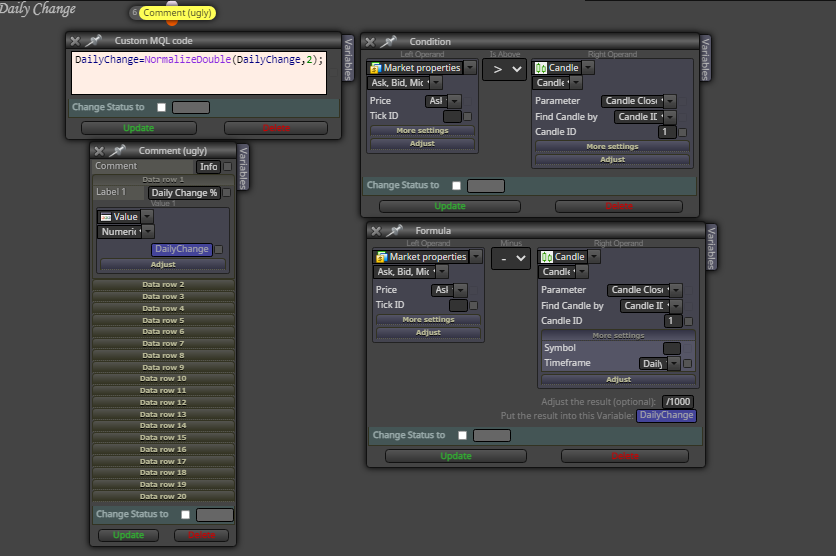836x556 pixels.
Task: Click the Tick ID field in Formula panel
Action: (x=458, y=305)
